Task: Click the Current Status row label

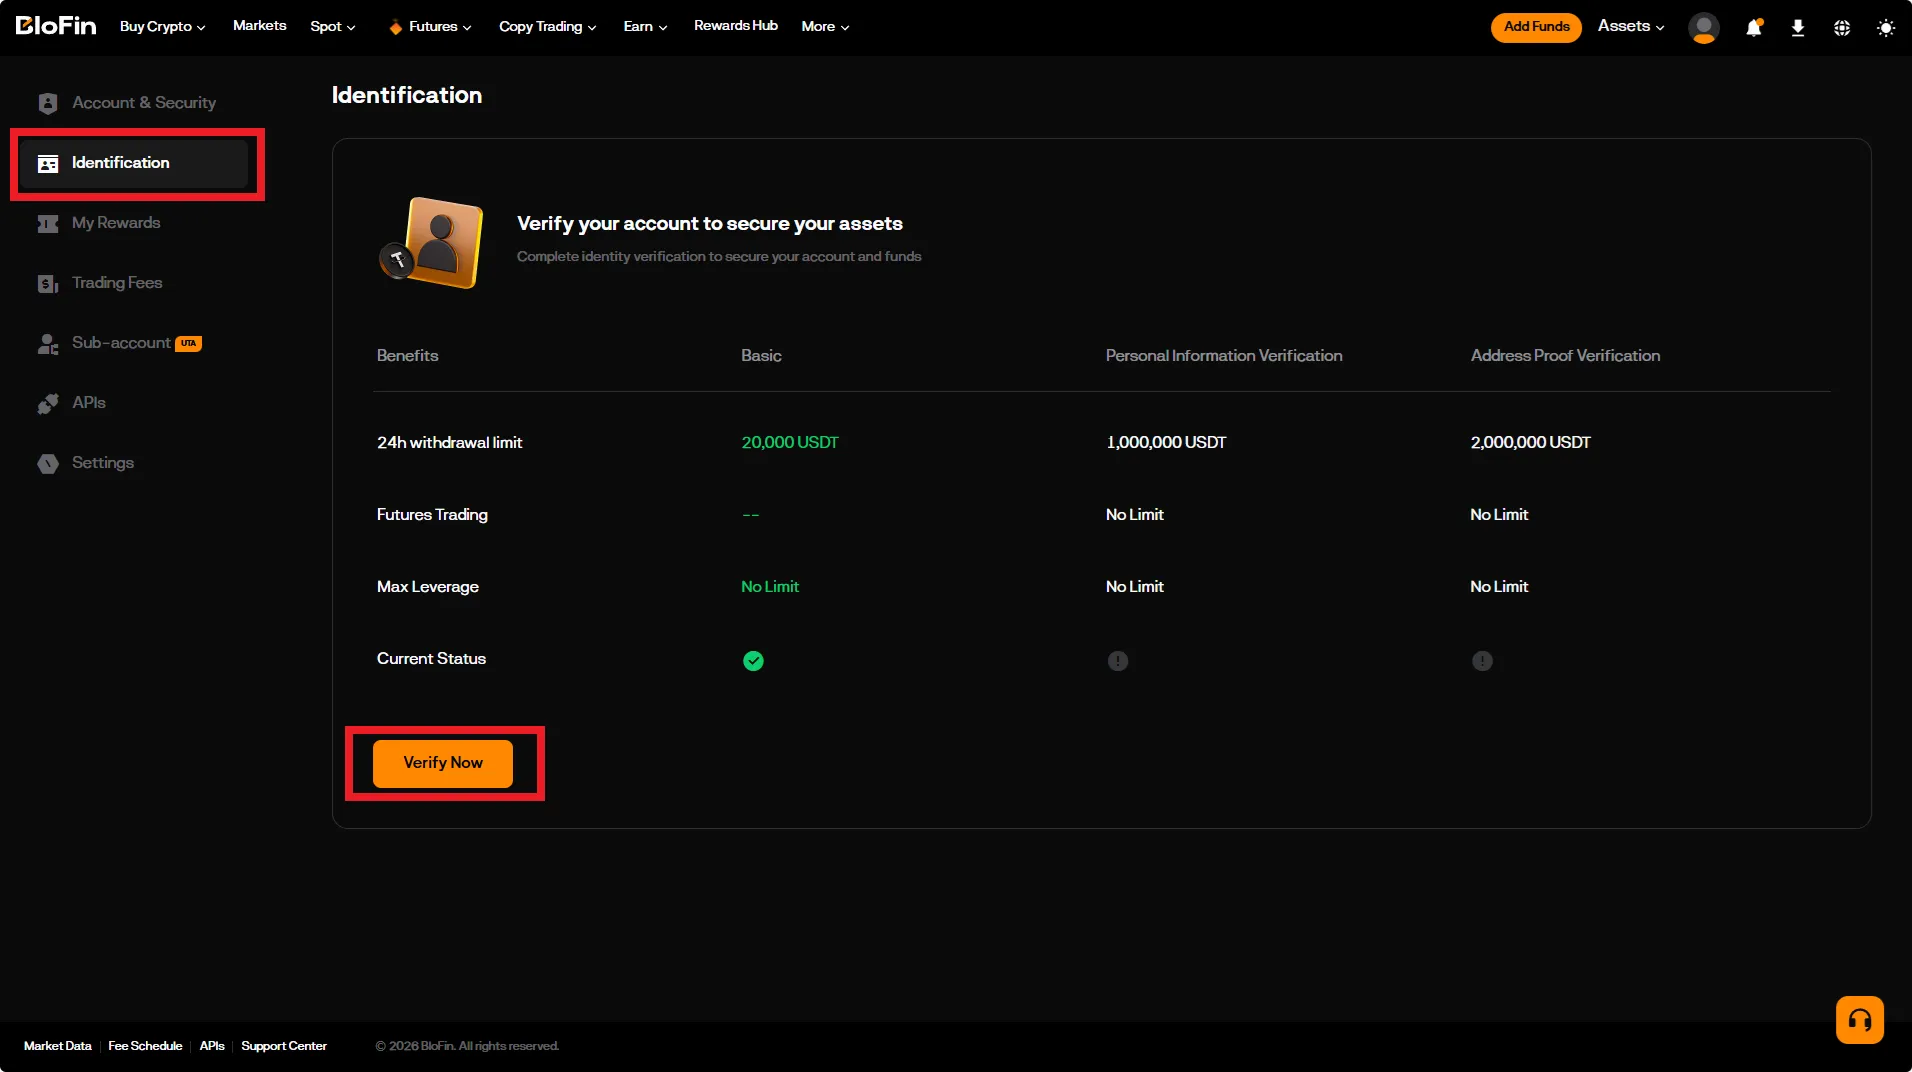Action: click(x=431, y=658)
